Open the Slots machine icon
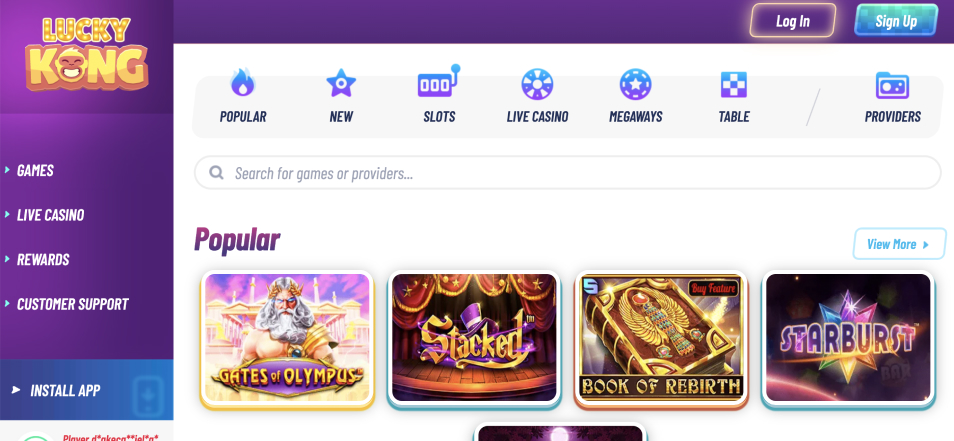954x441 pixels. [x=439, y=82]
